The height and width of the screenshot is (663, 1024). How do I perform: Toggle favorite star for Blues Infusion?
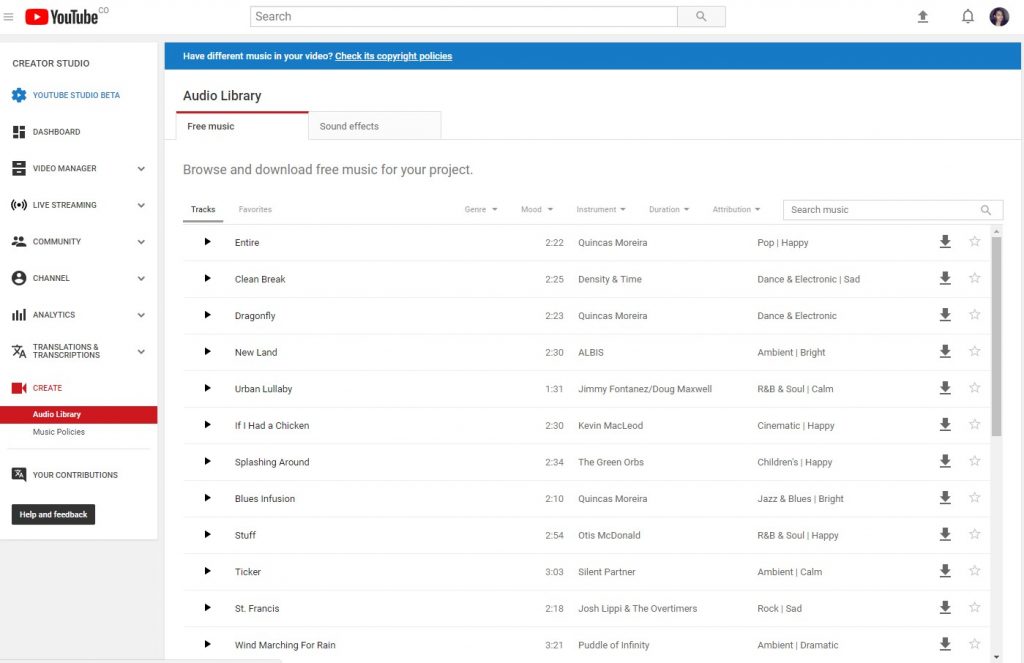(x=974, y=498)
